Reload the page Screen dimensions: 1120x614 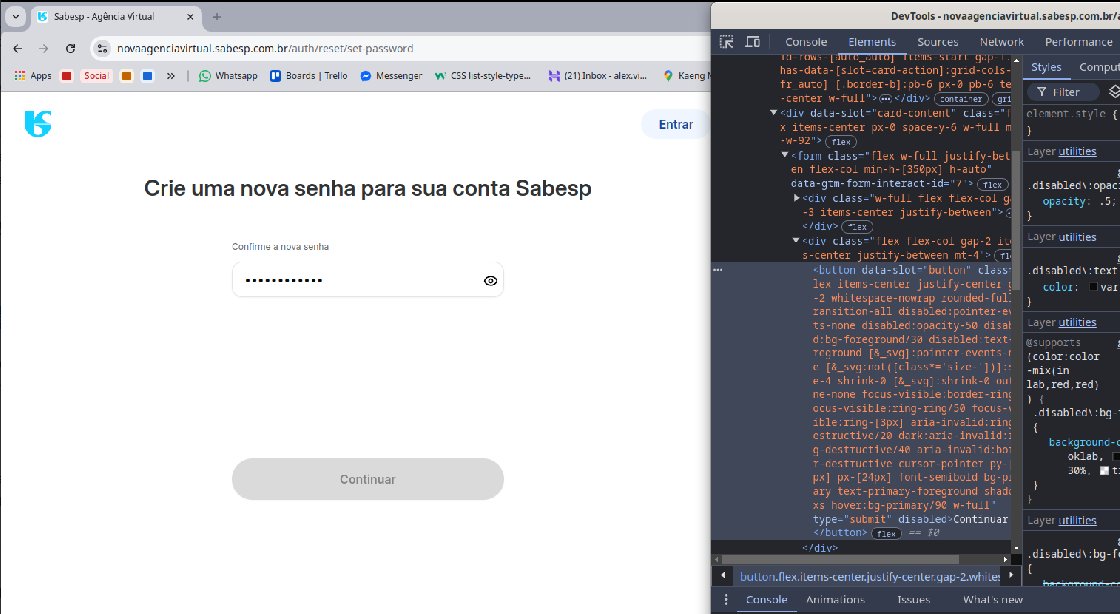tap(70, 49)
